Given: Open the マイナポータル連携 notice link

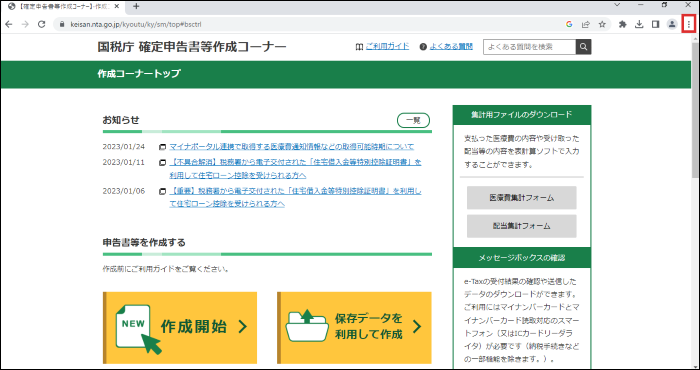Looking at the screenshot, I should (x=292, y=146).
